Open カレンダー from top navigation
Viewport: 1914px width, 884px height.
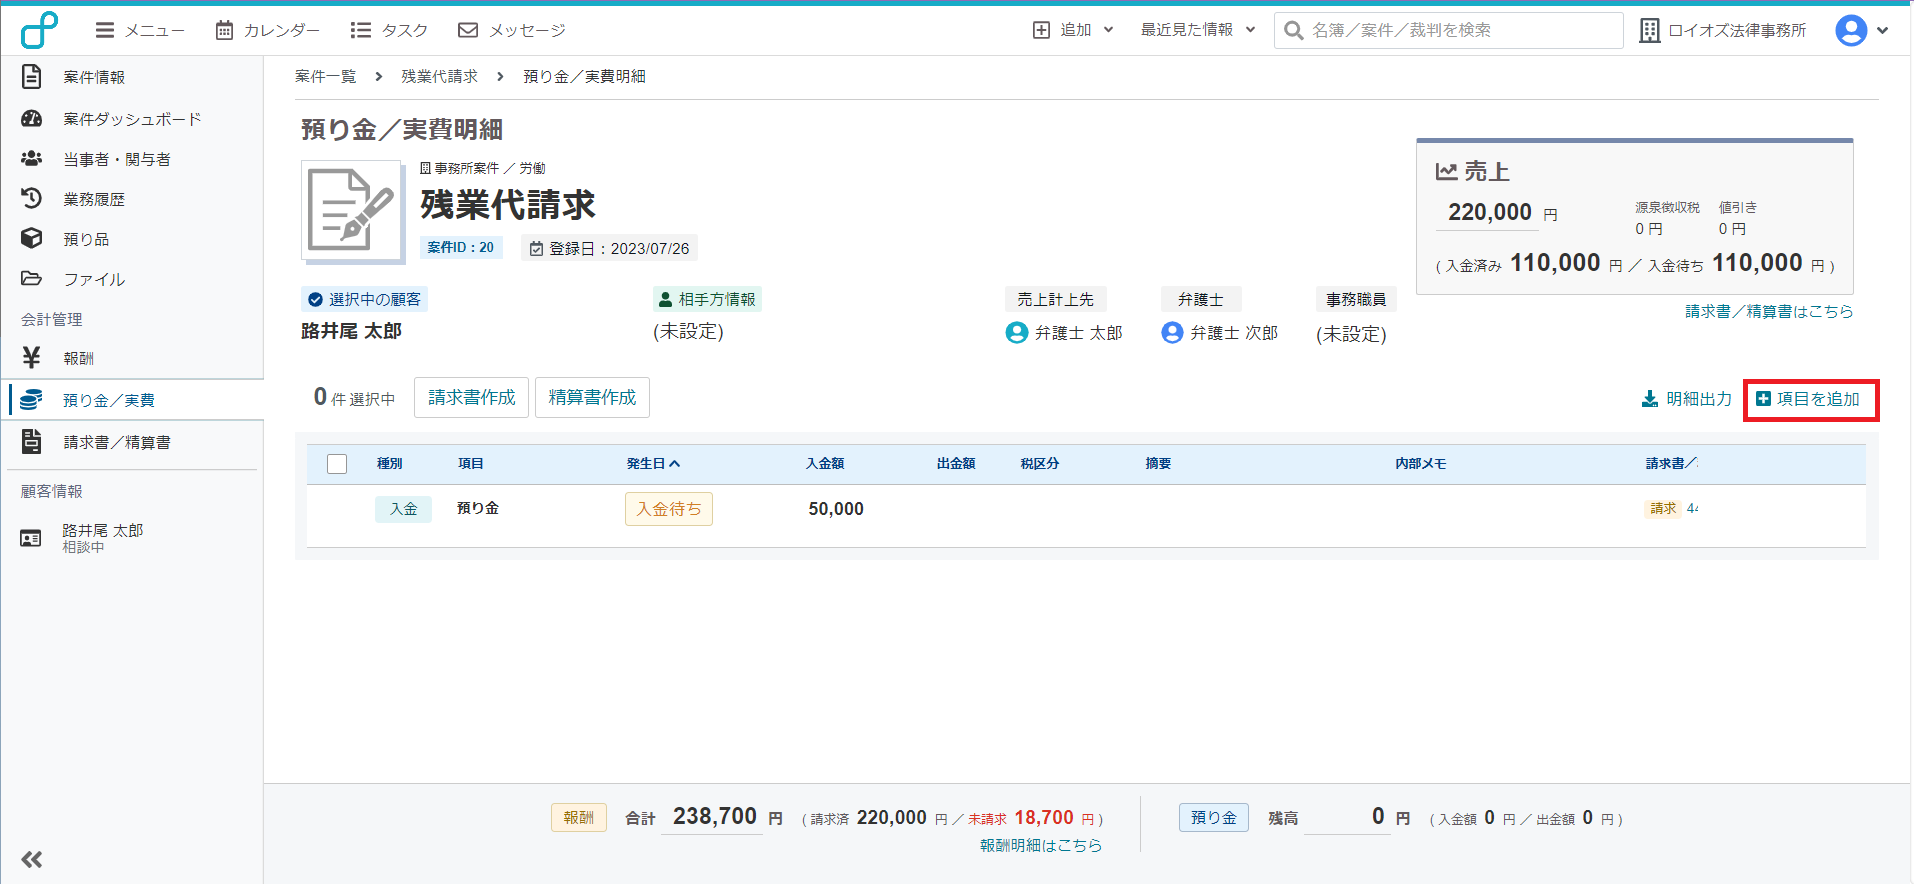[267, 30]
